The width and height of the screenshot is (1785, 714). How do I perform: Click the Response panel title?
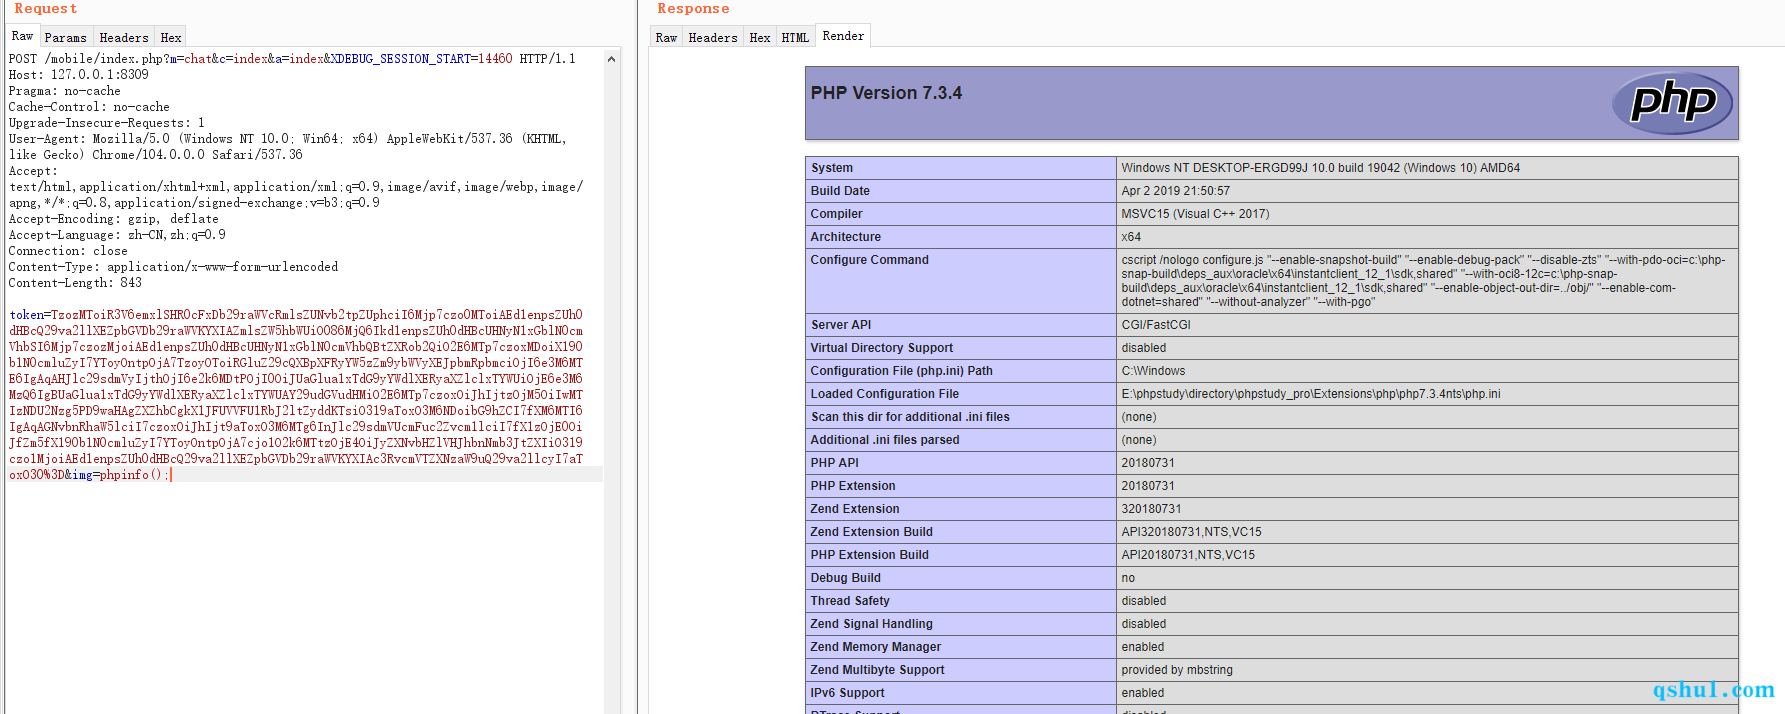click(693, 9)
